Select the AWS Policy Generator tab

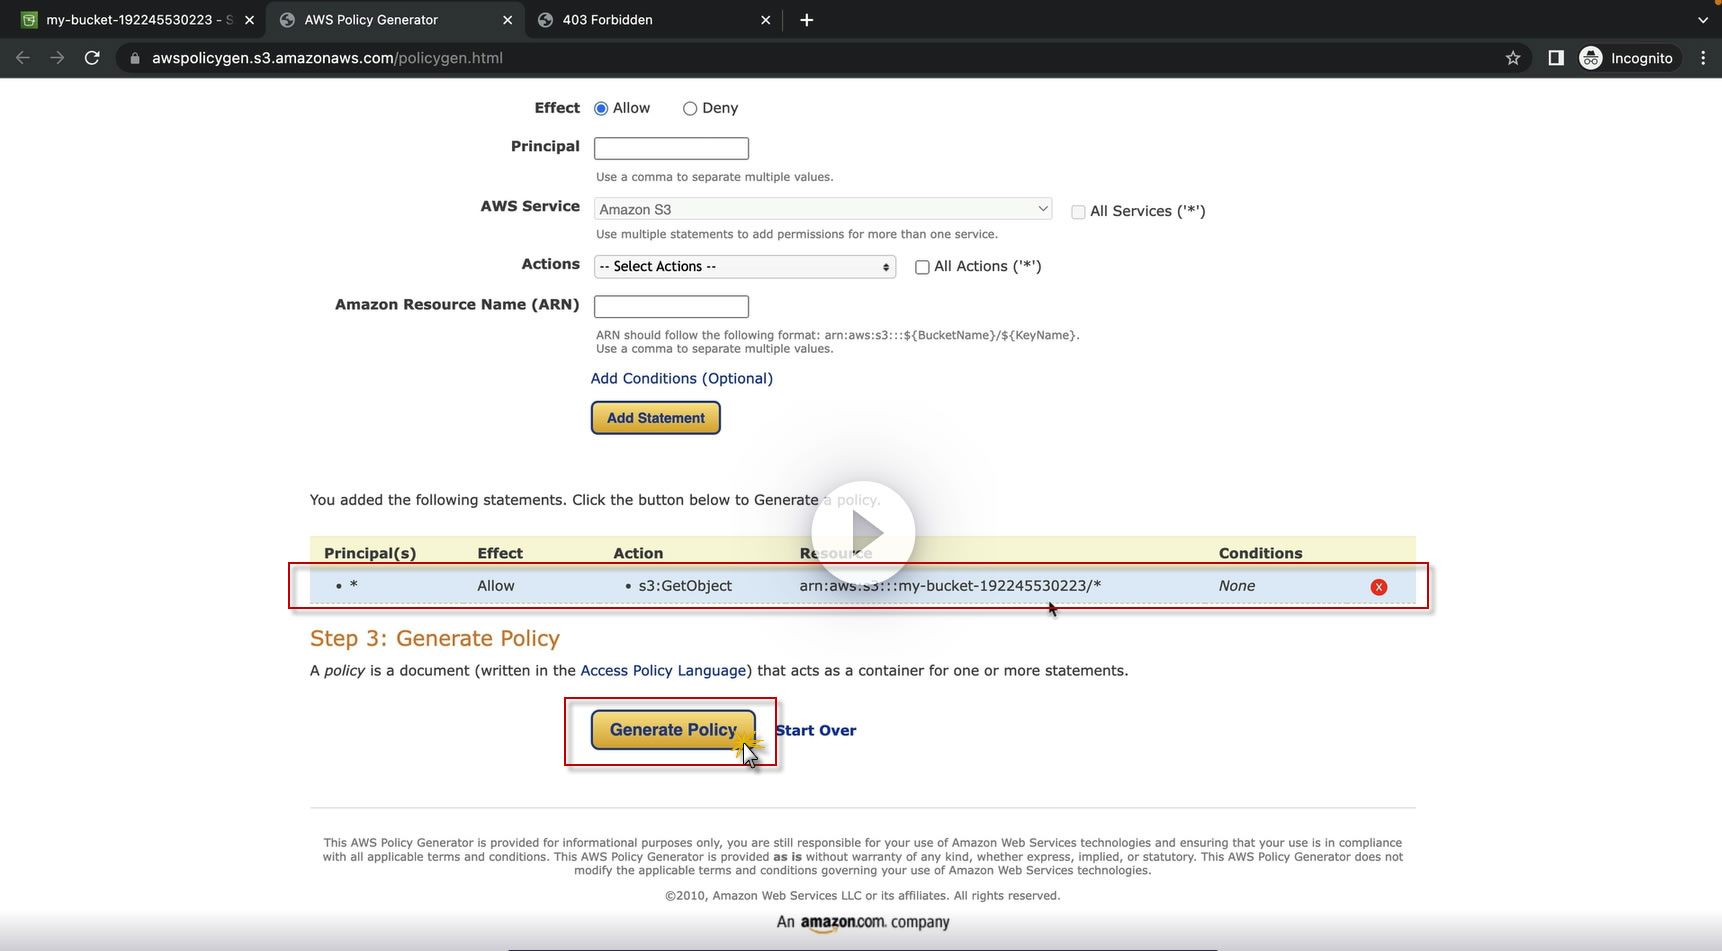[x=396, y=20]
